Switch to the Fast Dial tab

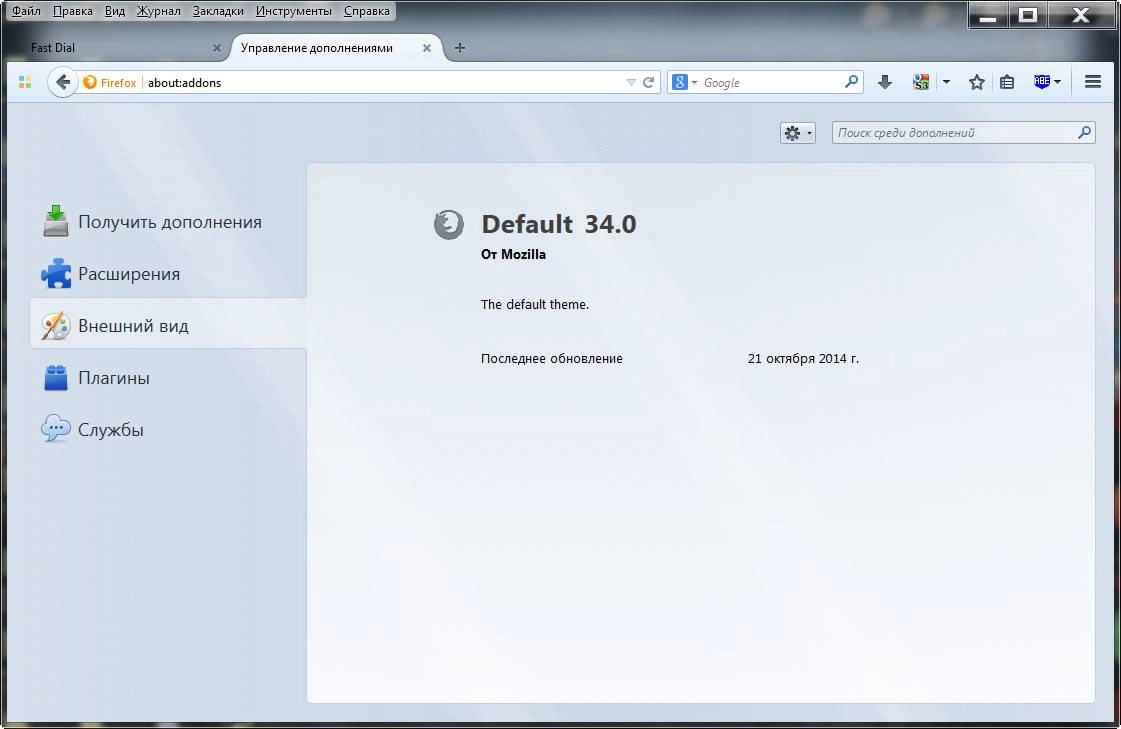click(118, 48)
